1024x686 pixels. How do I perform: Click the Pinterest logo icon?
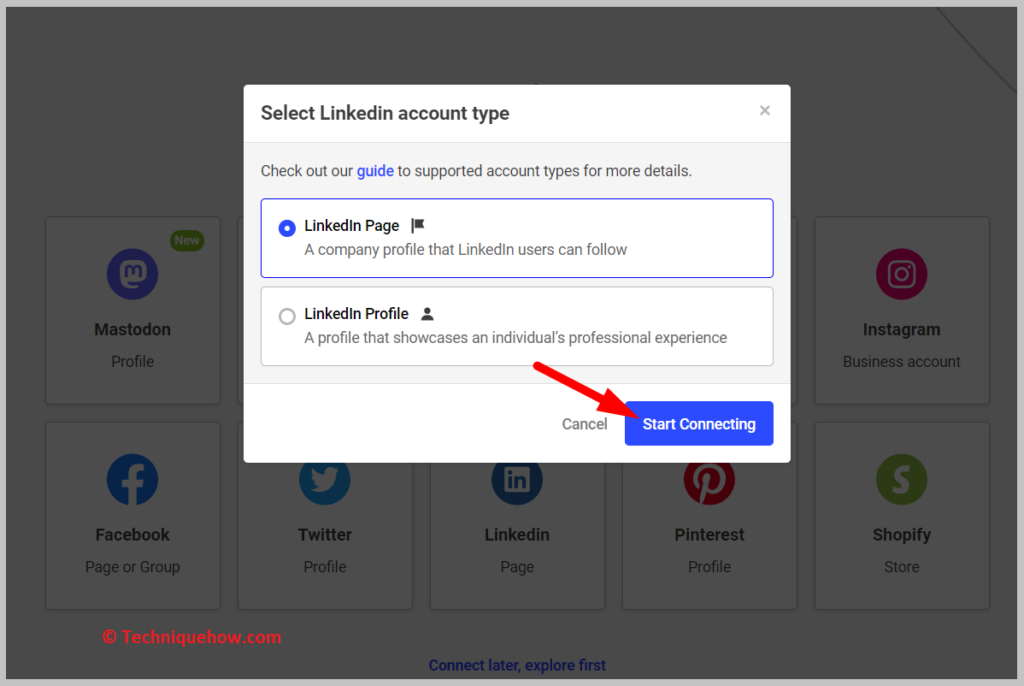coord(709,483)
